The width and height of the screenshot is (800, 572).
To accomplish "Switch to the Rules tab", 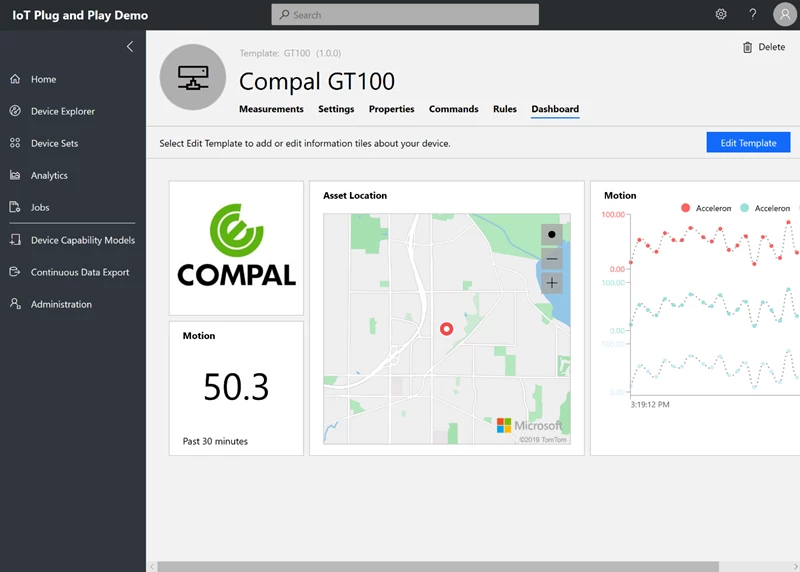I will pos(505,109).
